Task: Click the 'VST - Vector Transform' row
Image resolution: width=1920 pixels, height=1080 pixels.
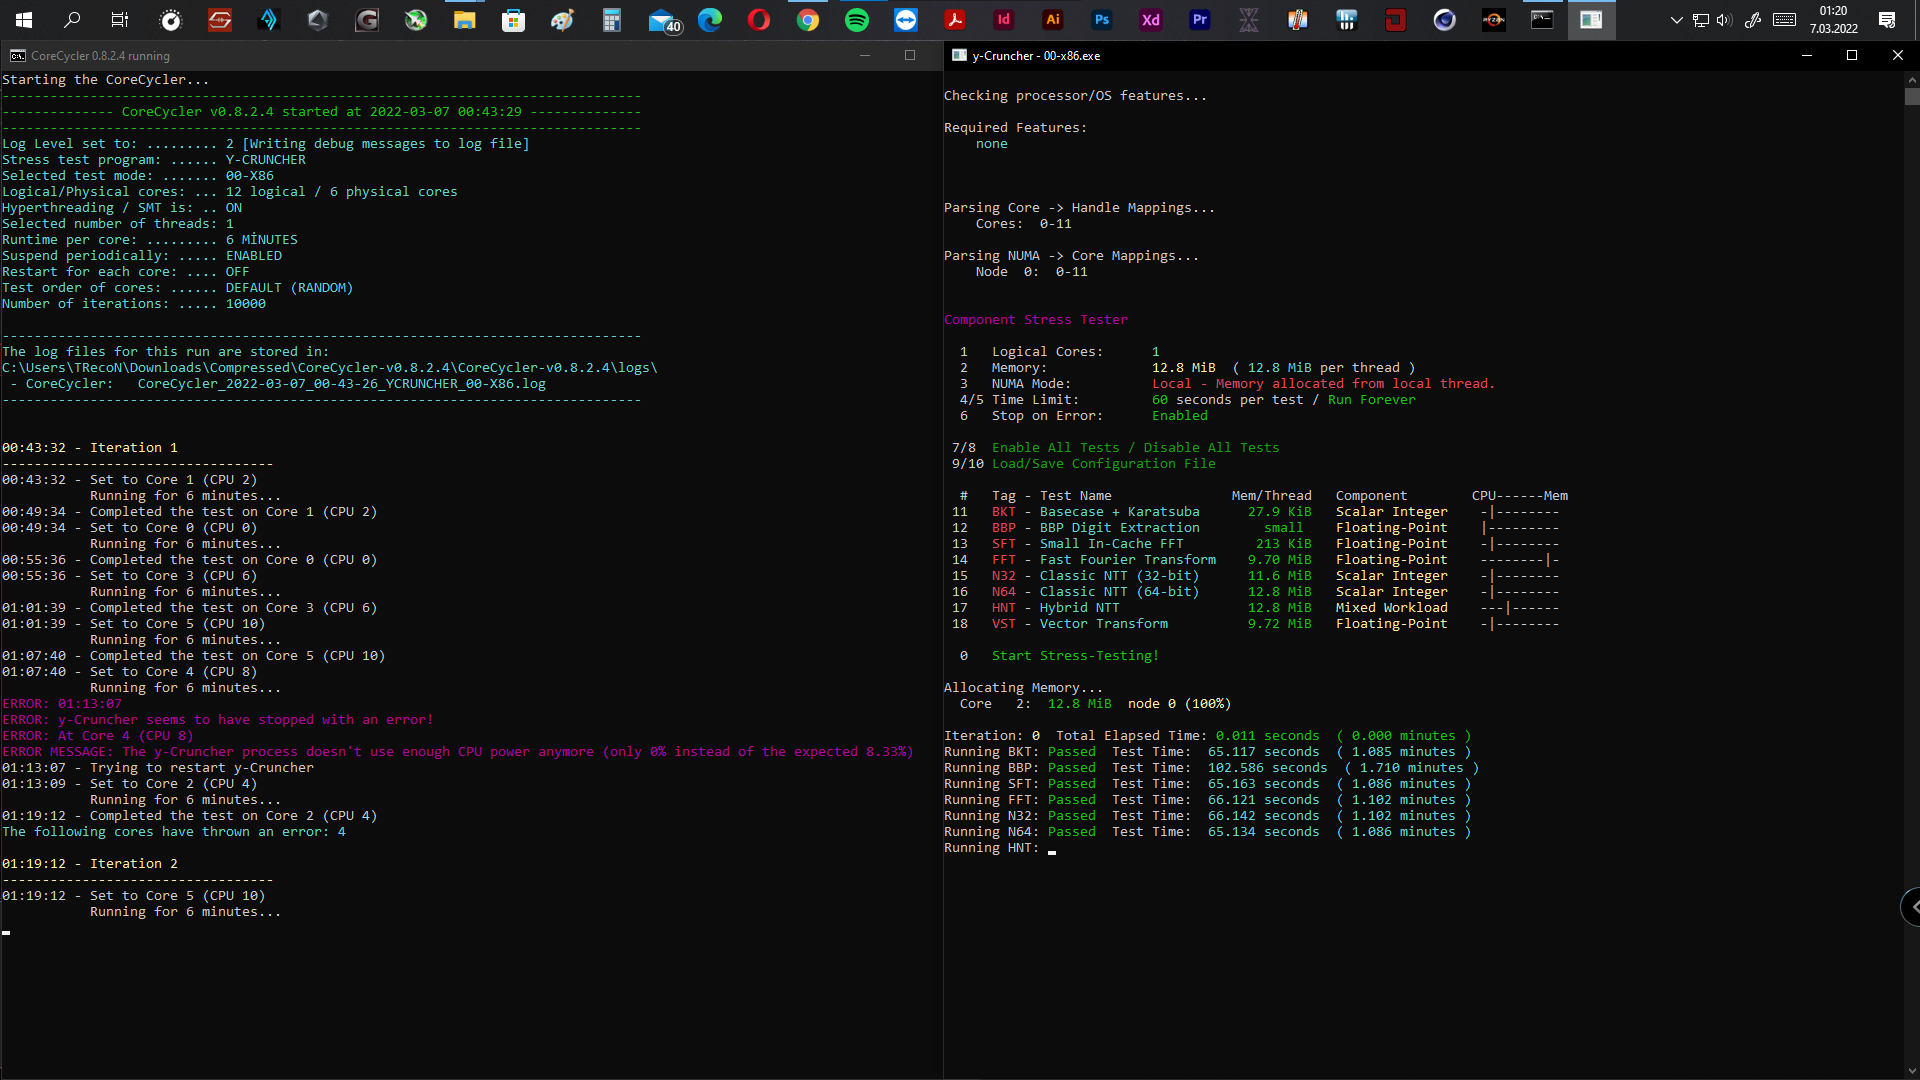Action: 1255,624
